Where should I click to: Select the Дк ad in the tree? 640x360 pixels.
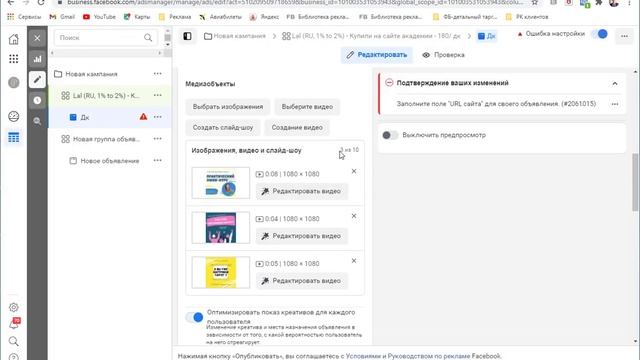click(x=85, y=117)
